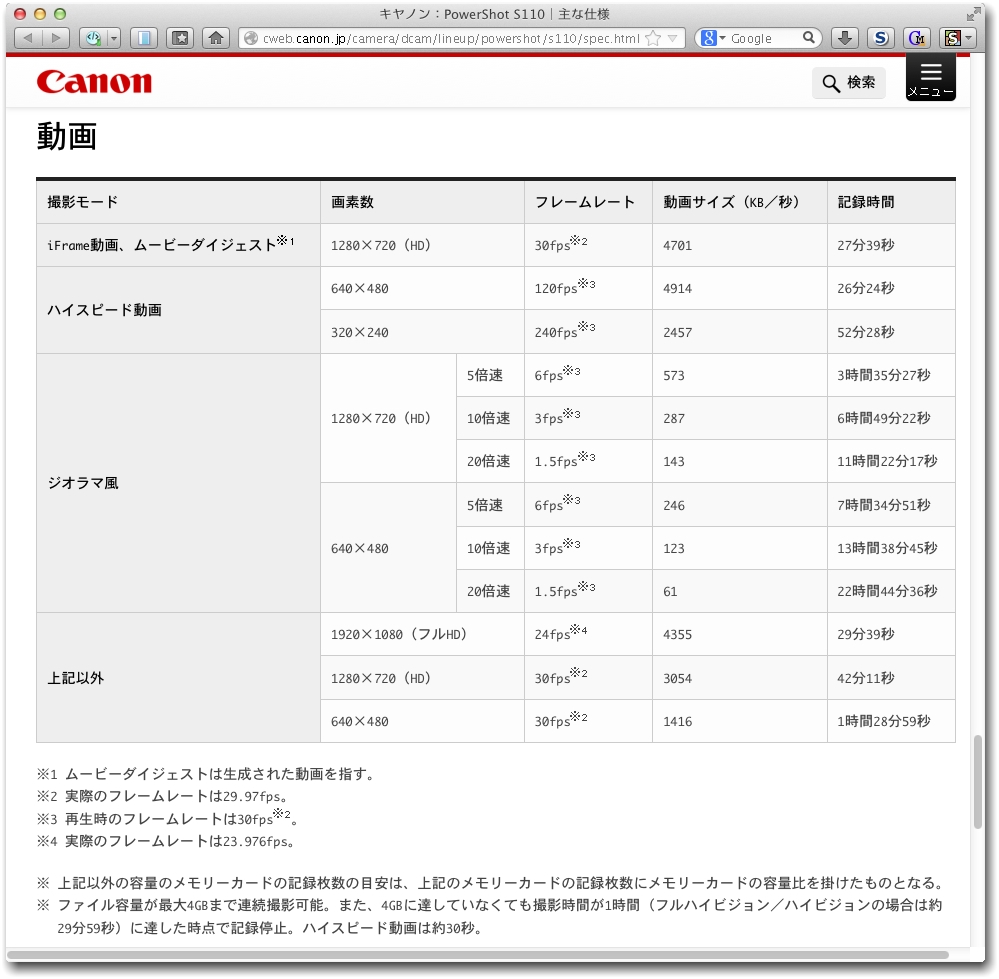Viewport: 999px width, 979px height.
Task: Click the vertical page scrollbar thumb
Action: [x=977, y=783]
